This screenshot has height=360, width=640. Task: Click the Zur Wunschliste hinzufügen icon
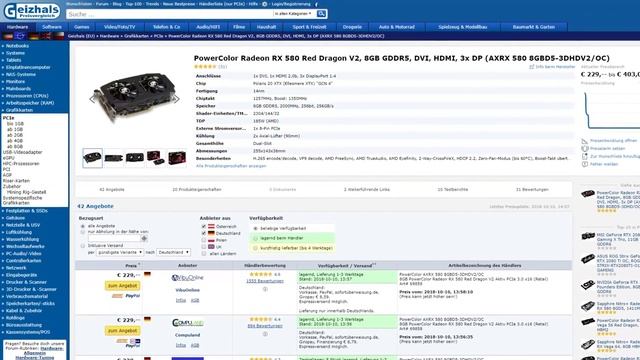(584, 156)
